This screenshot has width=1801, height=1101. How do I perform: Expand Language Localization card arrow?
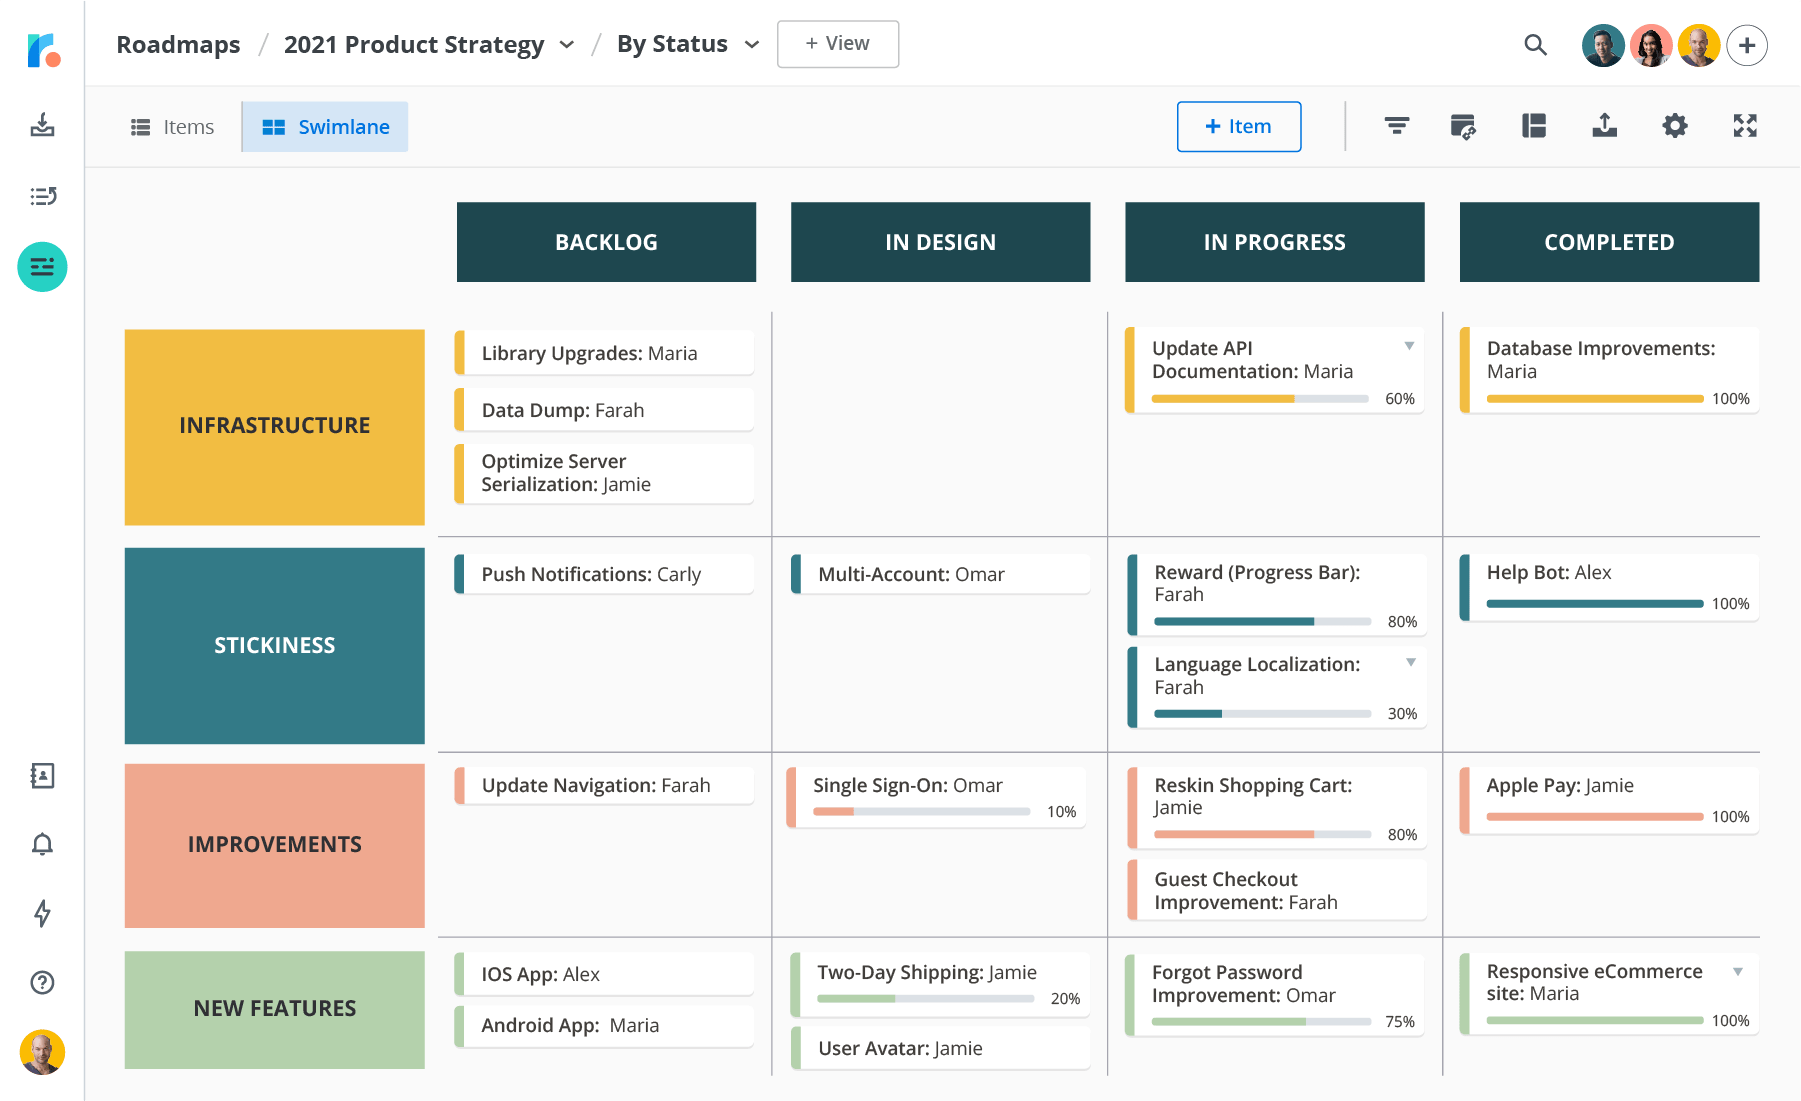(1411, 662)
